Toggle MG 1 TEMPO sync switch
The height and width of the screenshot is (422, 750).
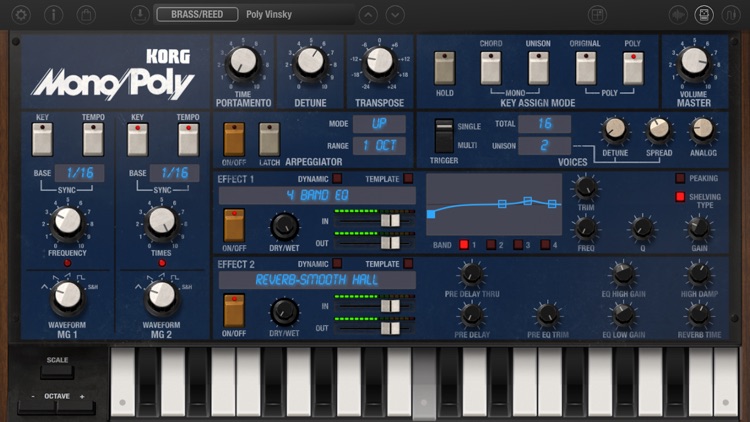(x=93, y=139)
